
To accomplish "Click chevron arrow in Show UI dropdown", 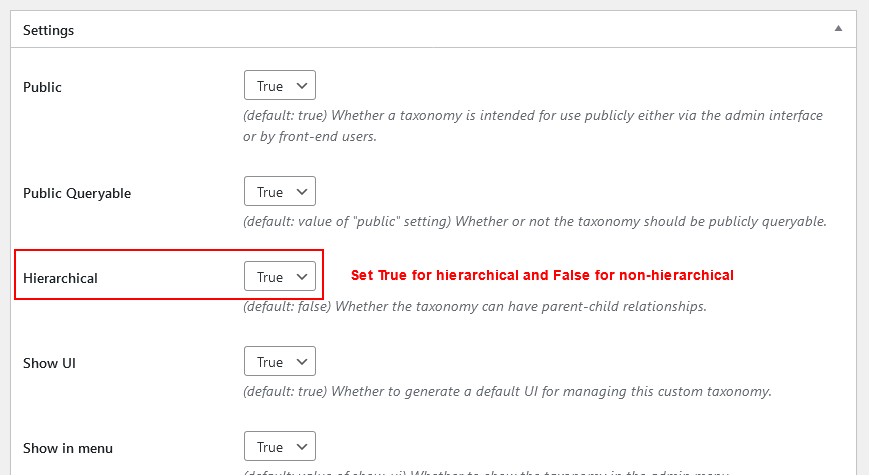I will [x=301, y=362].
